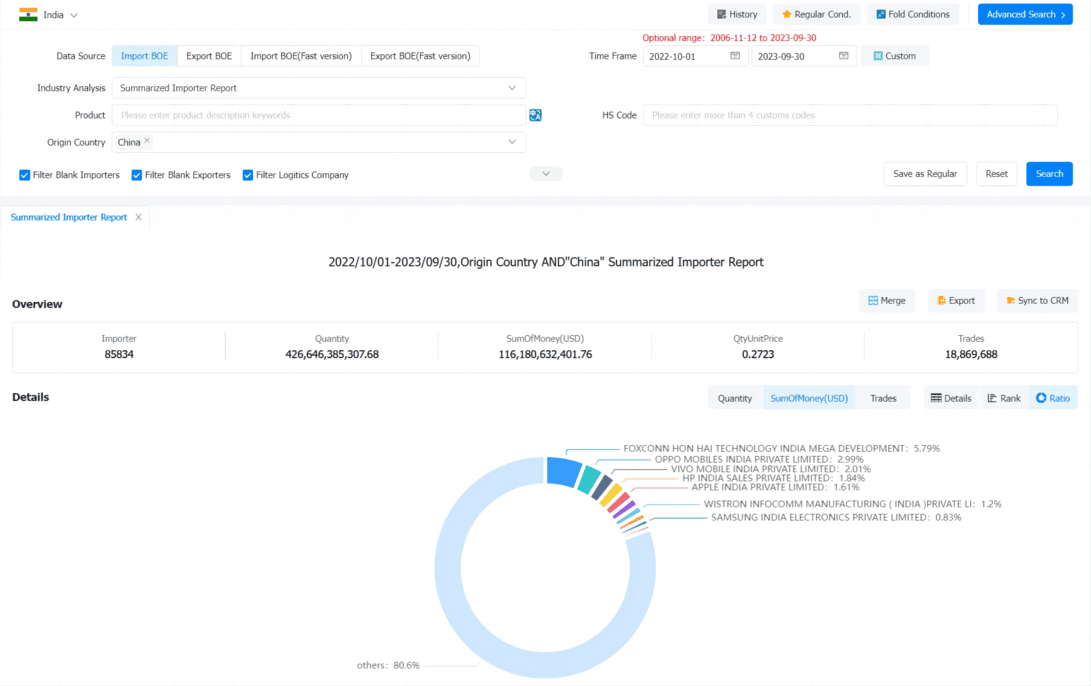Screen dimensions: 1091x686
Task: Open the Summarized Importer Report tab
Action: tap(69, 217)
